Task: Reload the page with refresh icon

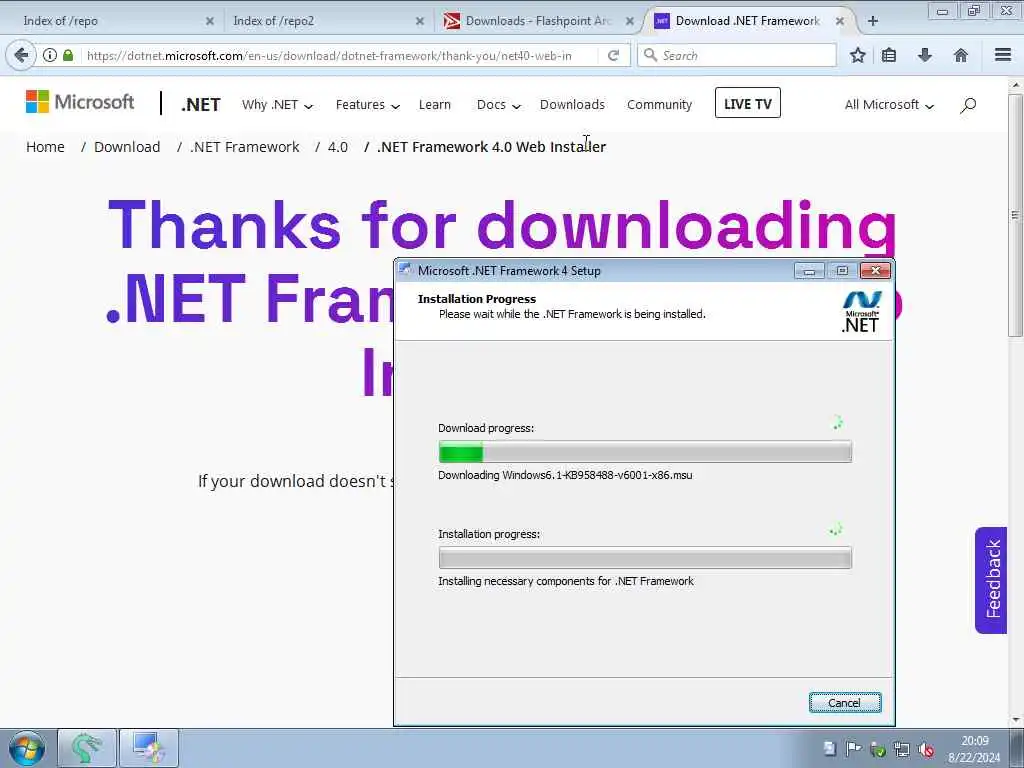Action: (x=613, y=56)
